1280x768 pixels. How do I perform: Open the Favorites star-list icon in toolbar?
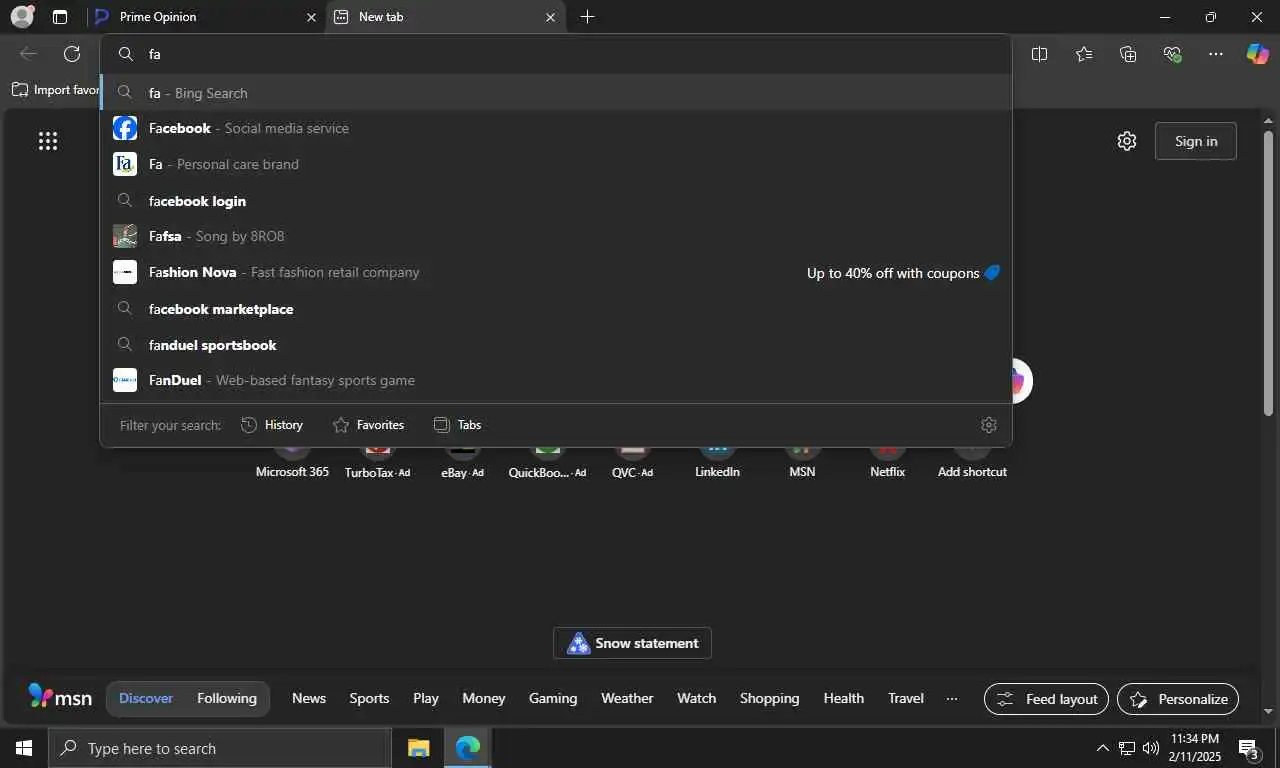click(x=1084, y=54)
